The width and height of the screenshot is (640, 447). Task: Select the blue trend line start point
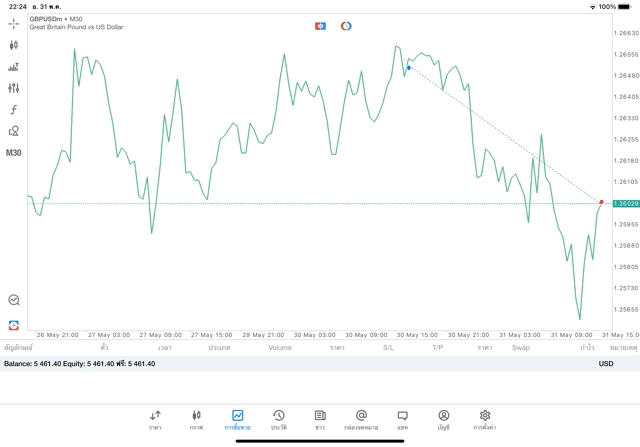tap(409, 68)
